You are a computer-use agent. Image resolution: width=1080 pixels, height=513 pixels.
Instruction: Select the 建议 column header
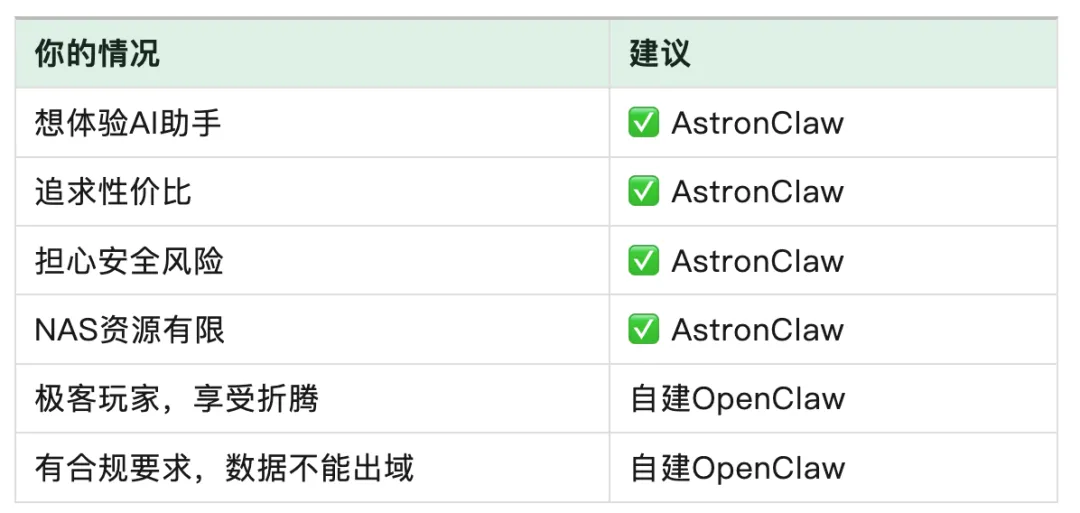[833, 54]
